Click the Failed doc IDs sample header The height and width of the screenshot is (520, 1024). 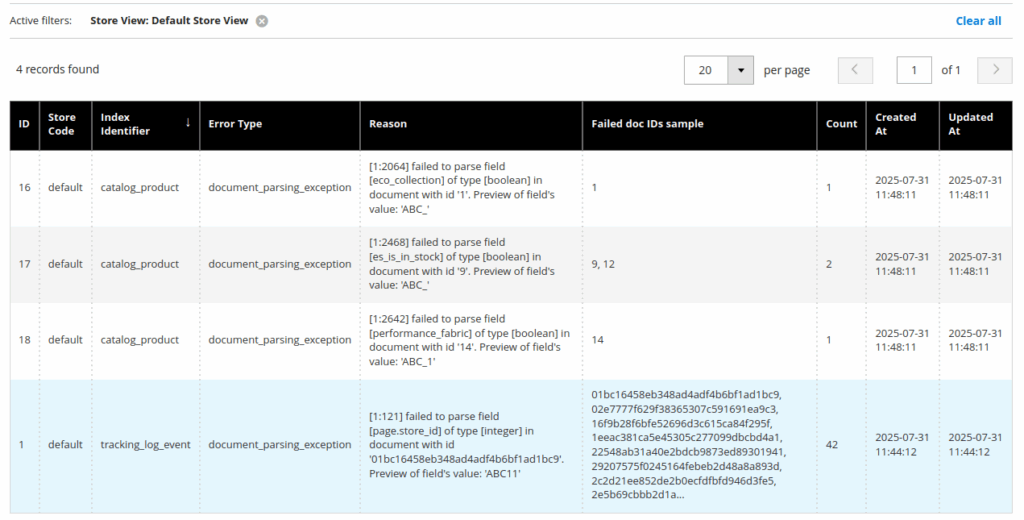click(647, 124)
